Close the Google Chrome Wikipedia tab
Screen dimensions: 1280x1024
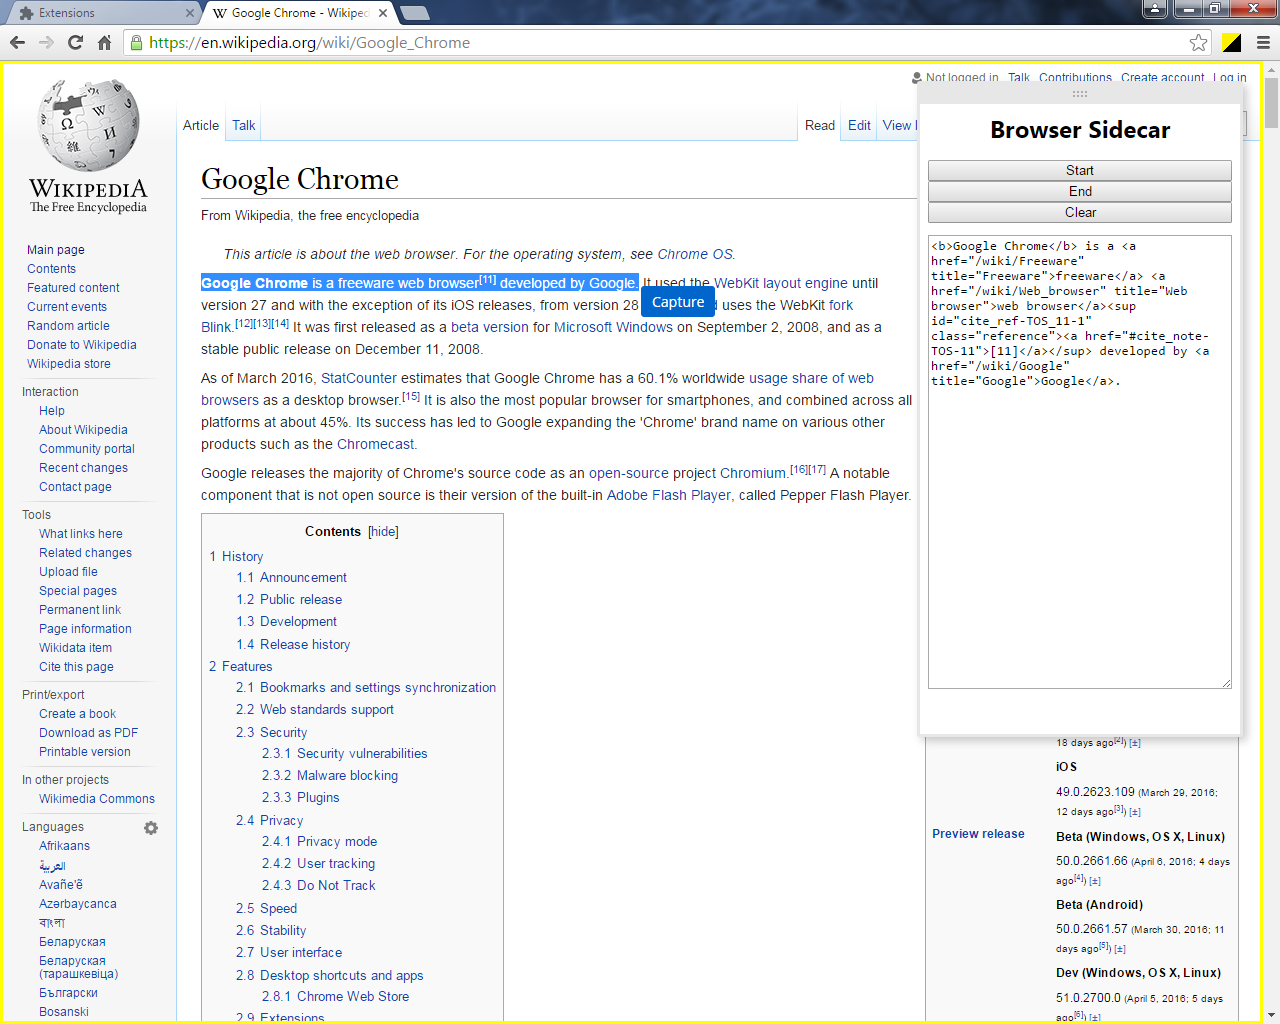tap(383, 13)
